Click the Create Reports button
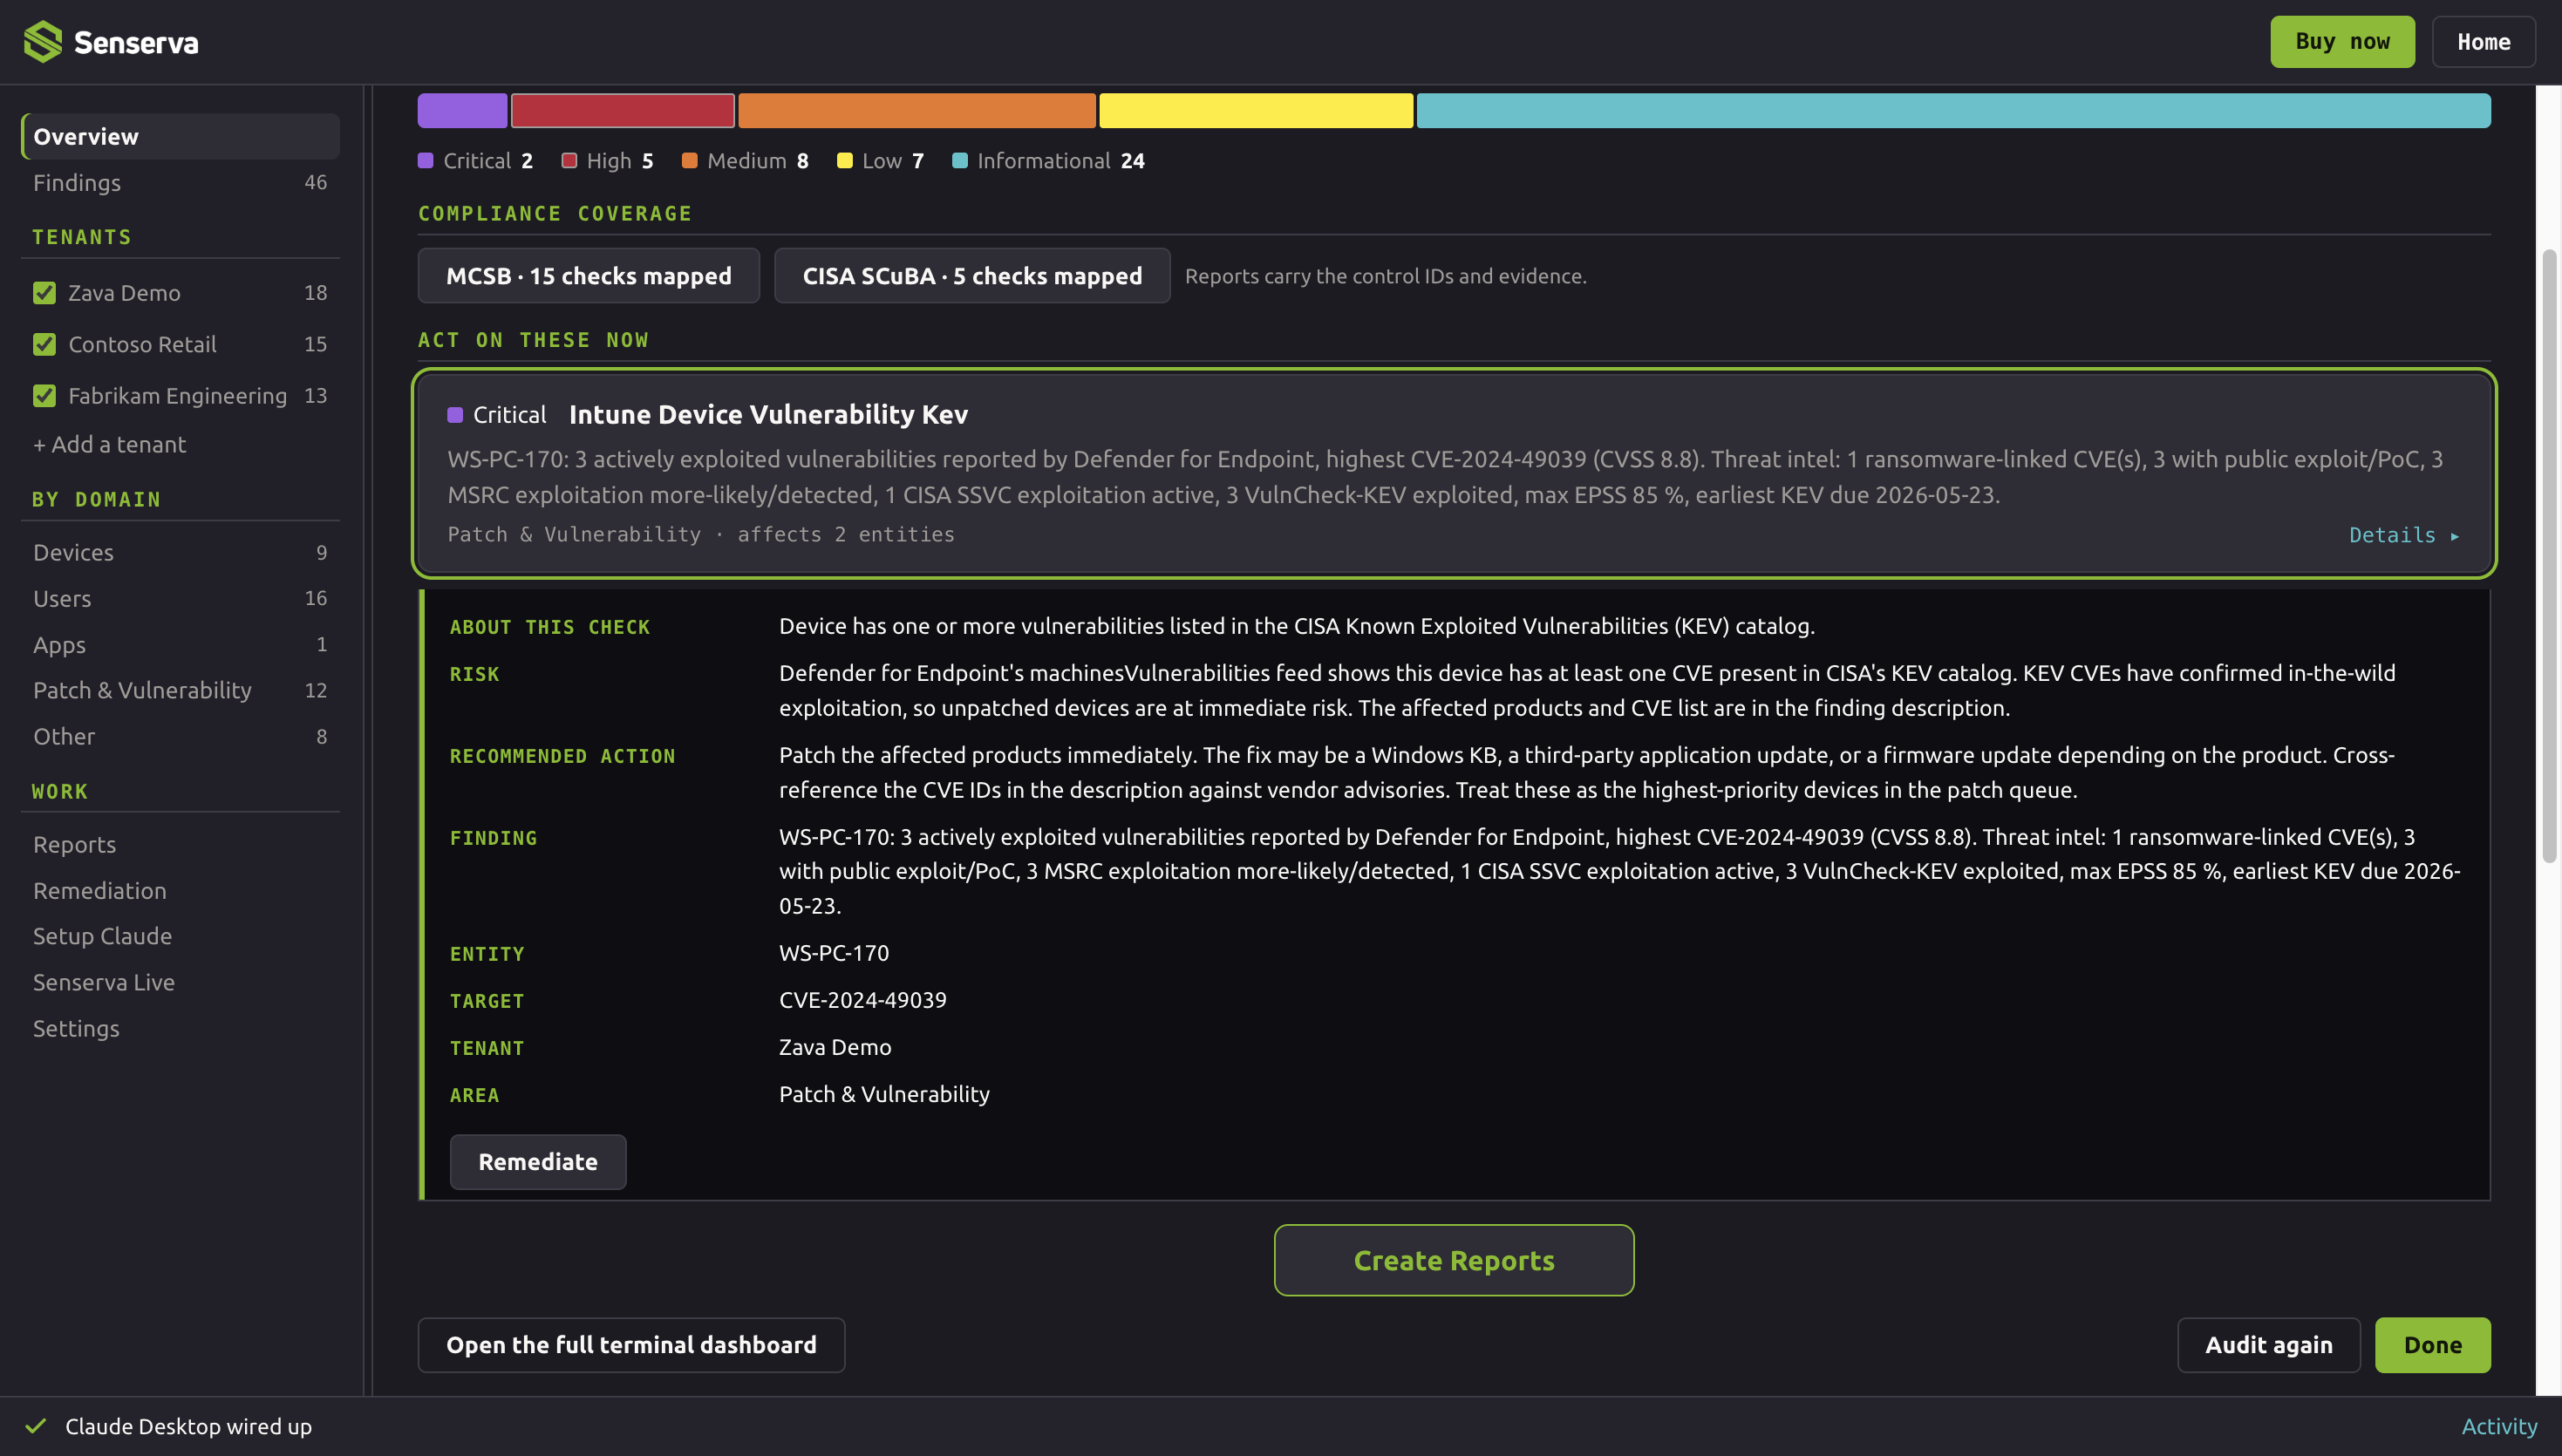The height and width of the screenshot is (1456, 2562). point(1454,1260)
